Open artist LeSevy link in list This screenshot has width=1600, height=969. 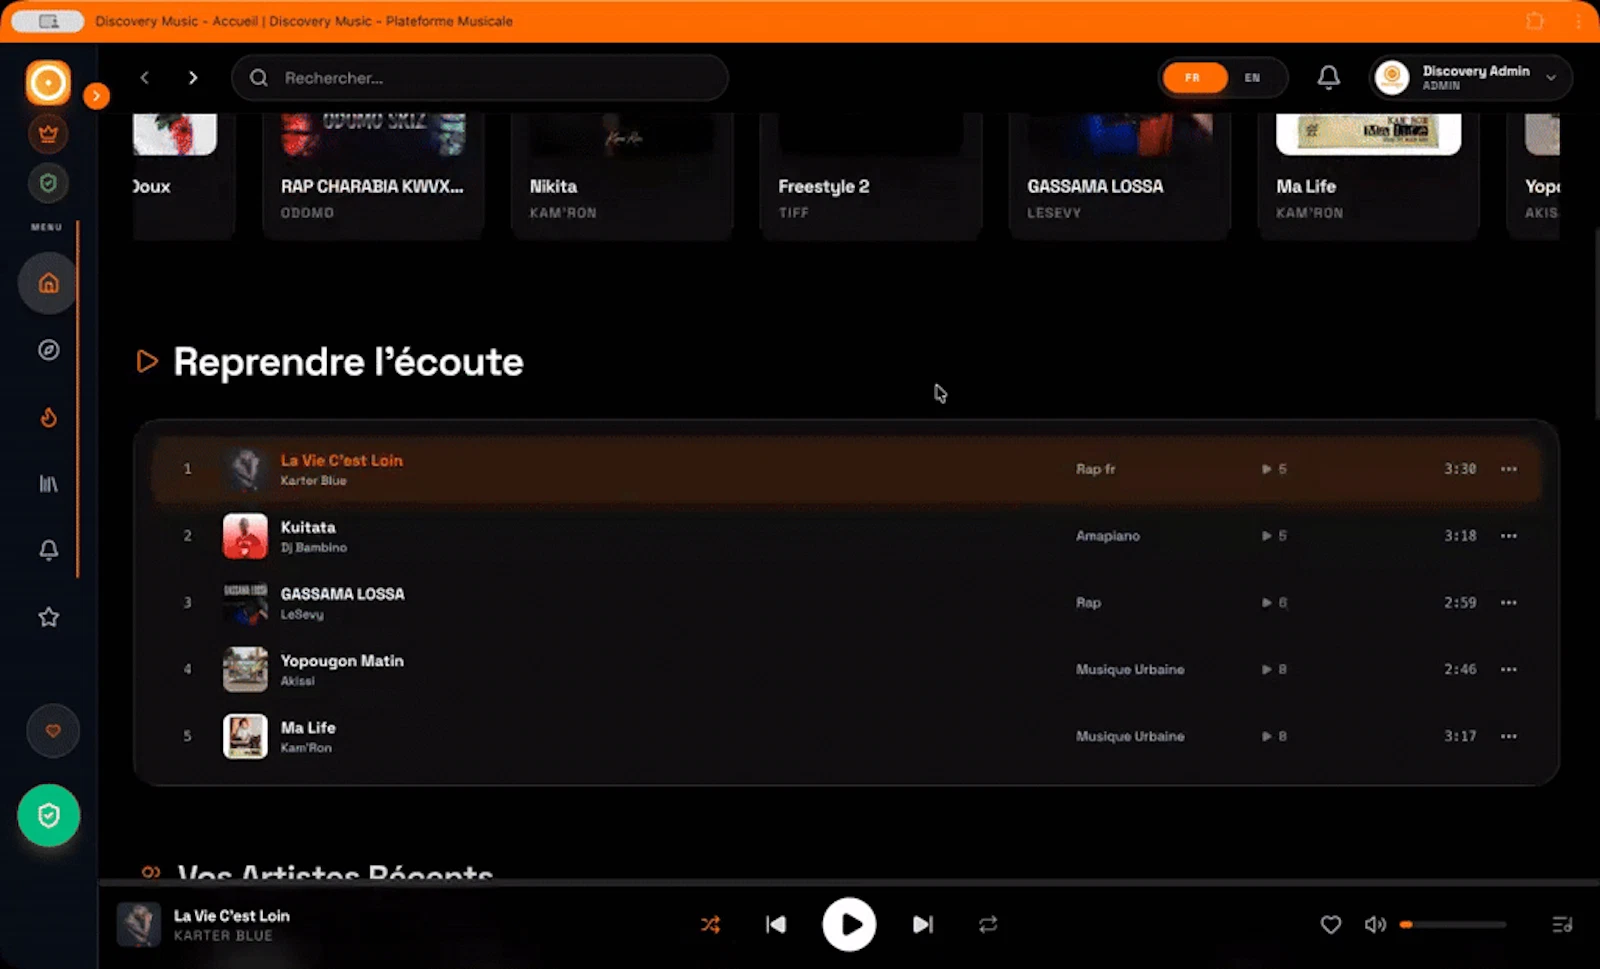coord(302,615)
